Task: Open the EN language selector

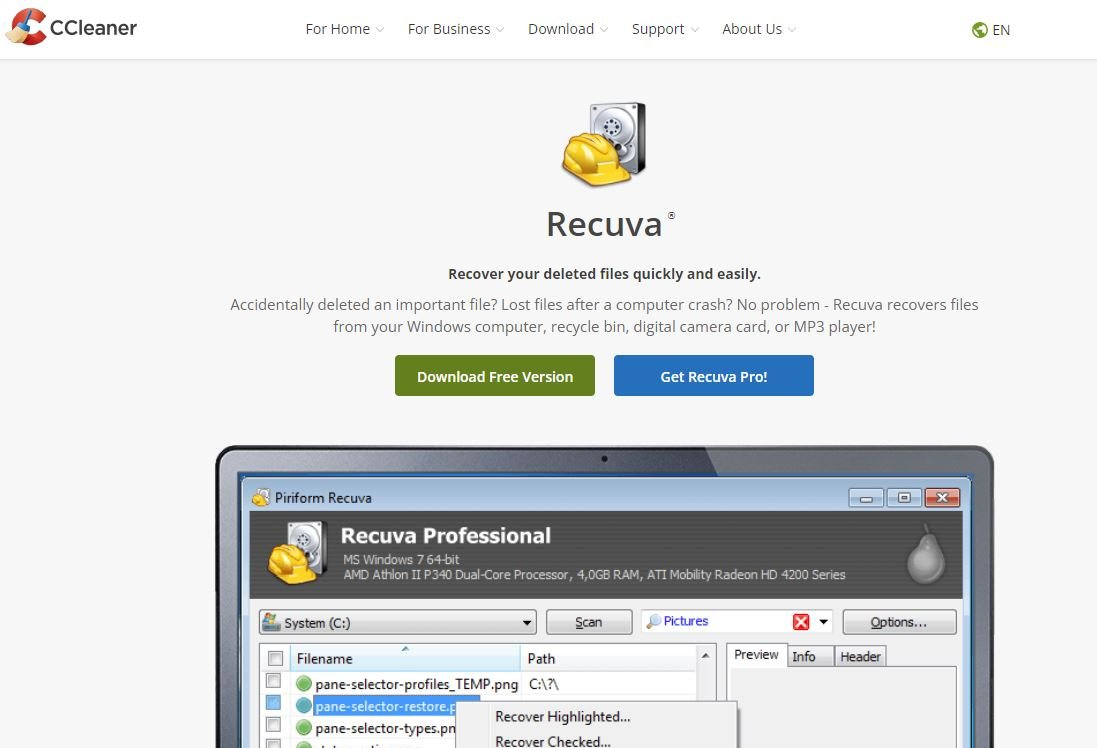Action: point(991,30)
